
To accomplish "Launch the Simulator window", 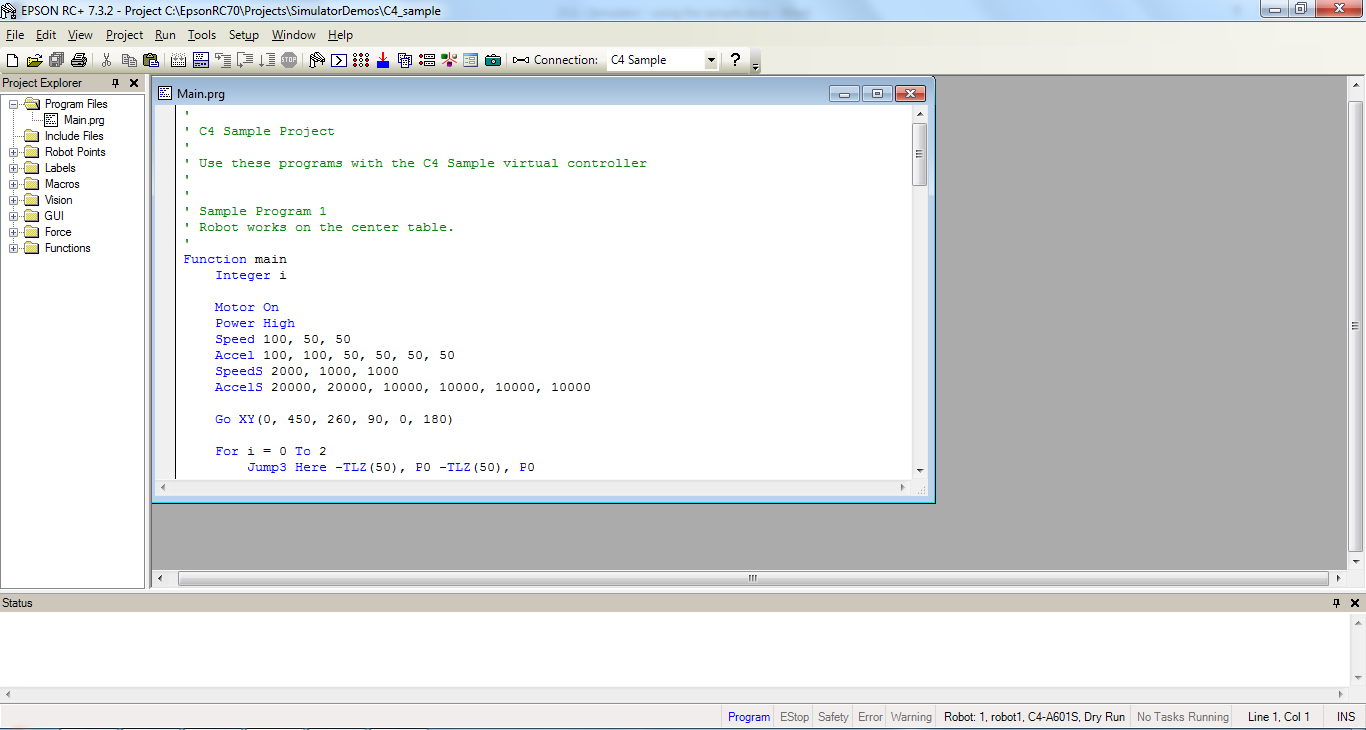I will 447,60.
